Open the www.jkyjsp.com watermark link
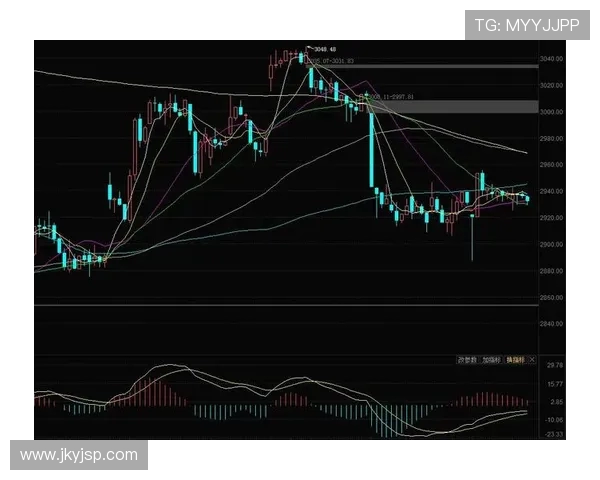 (79, 455)
